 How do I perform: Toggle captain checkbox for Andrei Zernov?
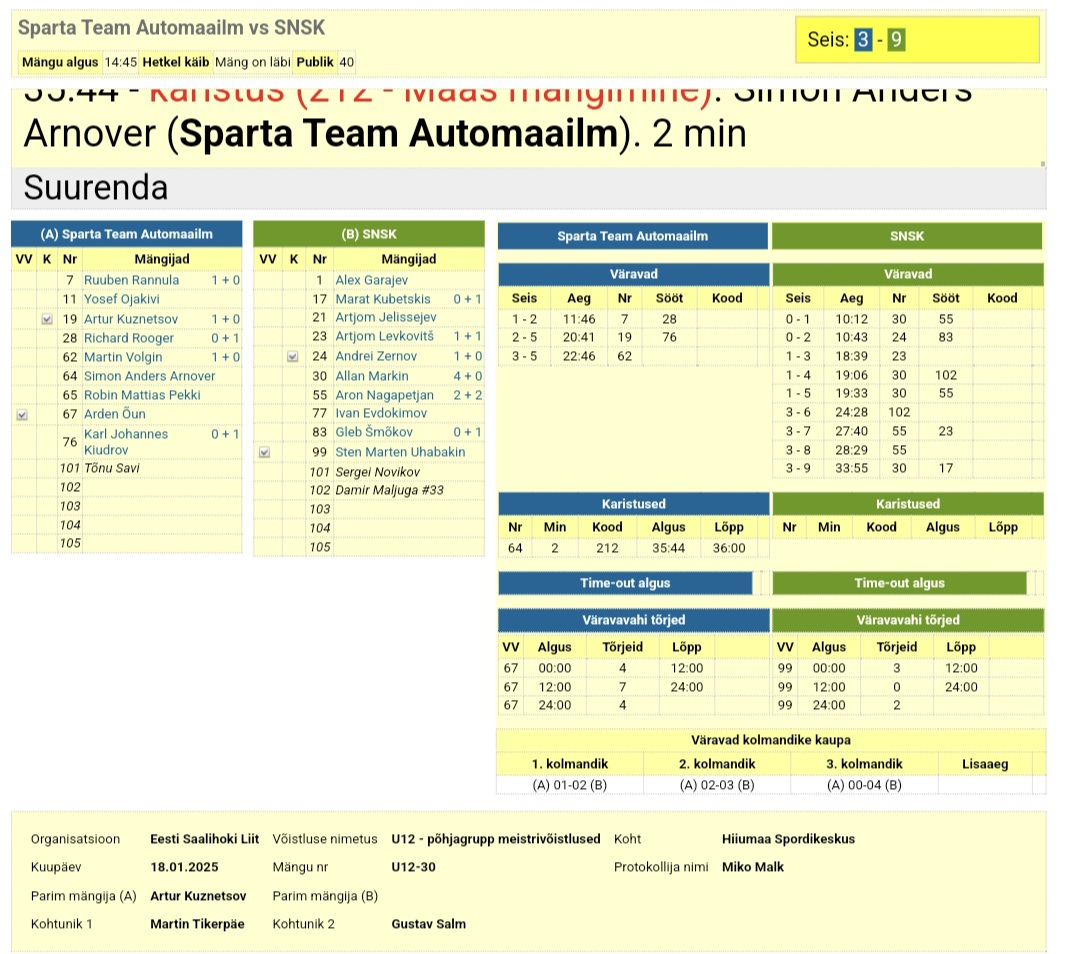point(293,356)
